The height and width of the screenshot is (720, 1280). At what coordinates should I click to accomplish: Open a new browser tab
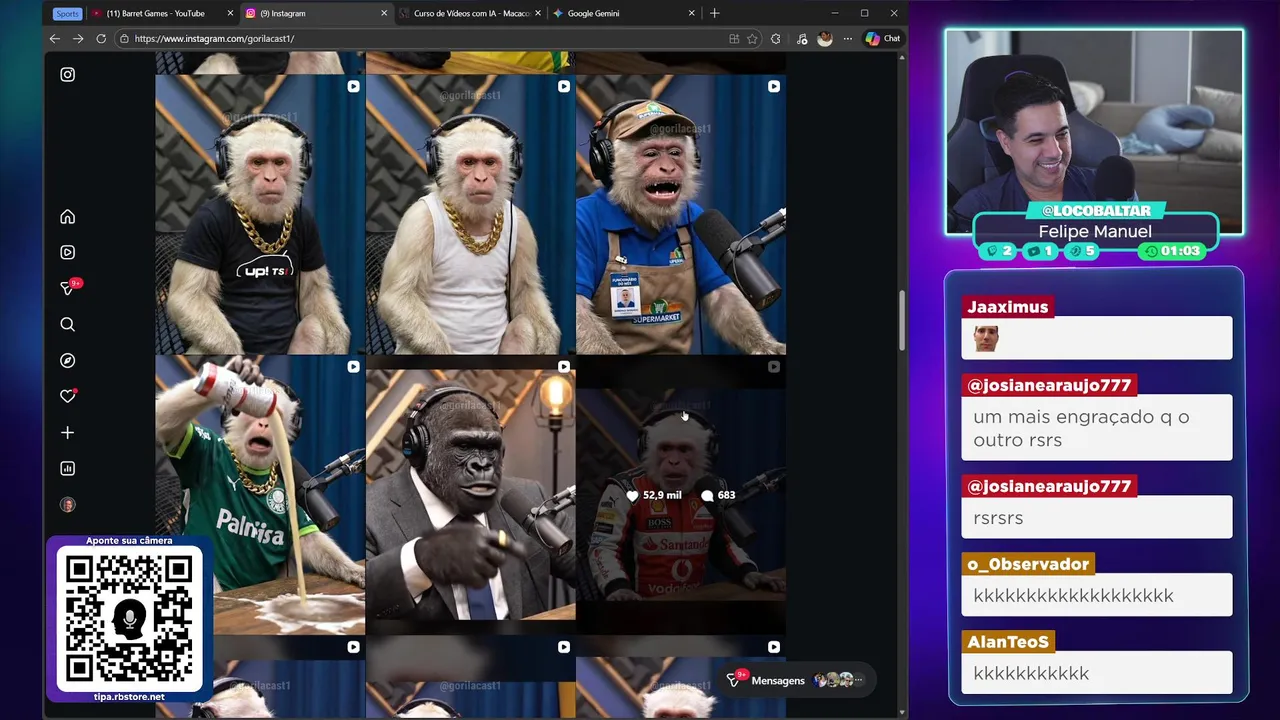[x=714, y=13]
